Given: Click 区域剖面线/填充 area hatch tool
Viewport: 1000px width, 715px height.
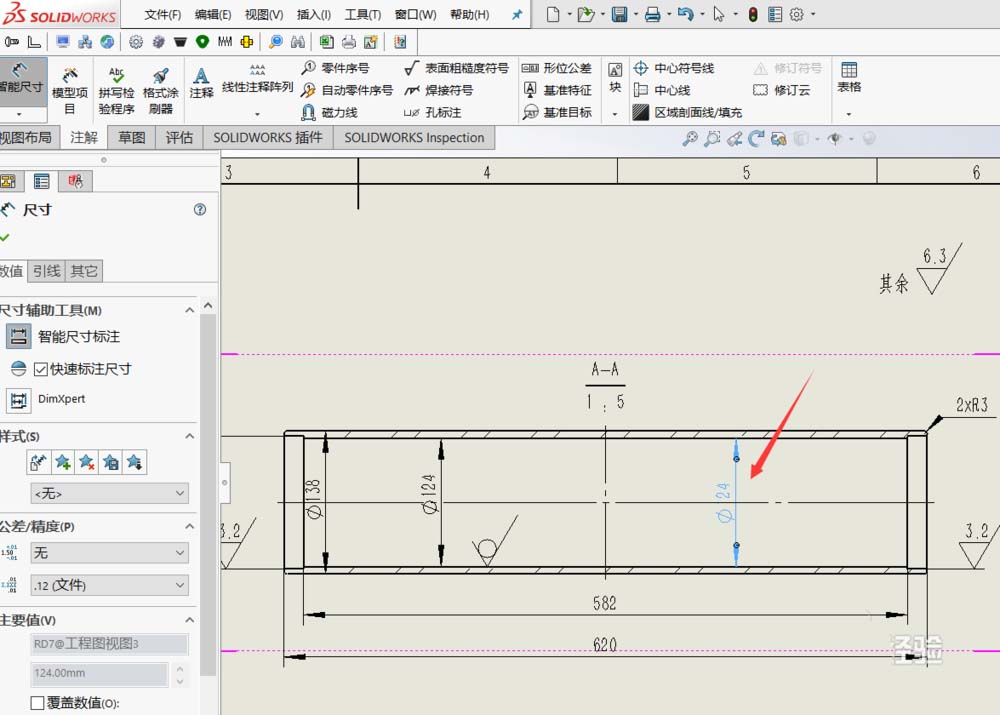Looking at the screenshot, I should point(688,112).
